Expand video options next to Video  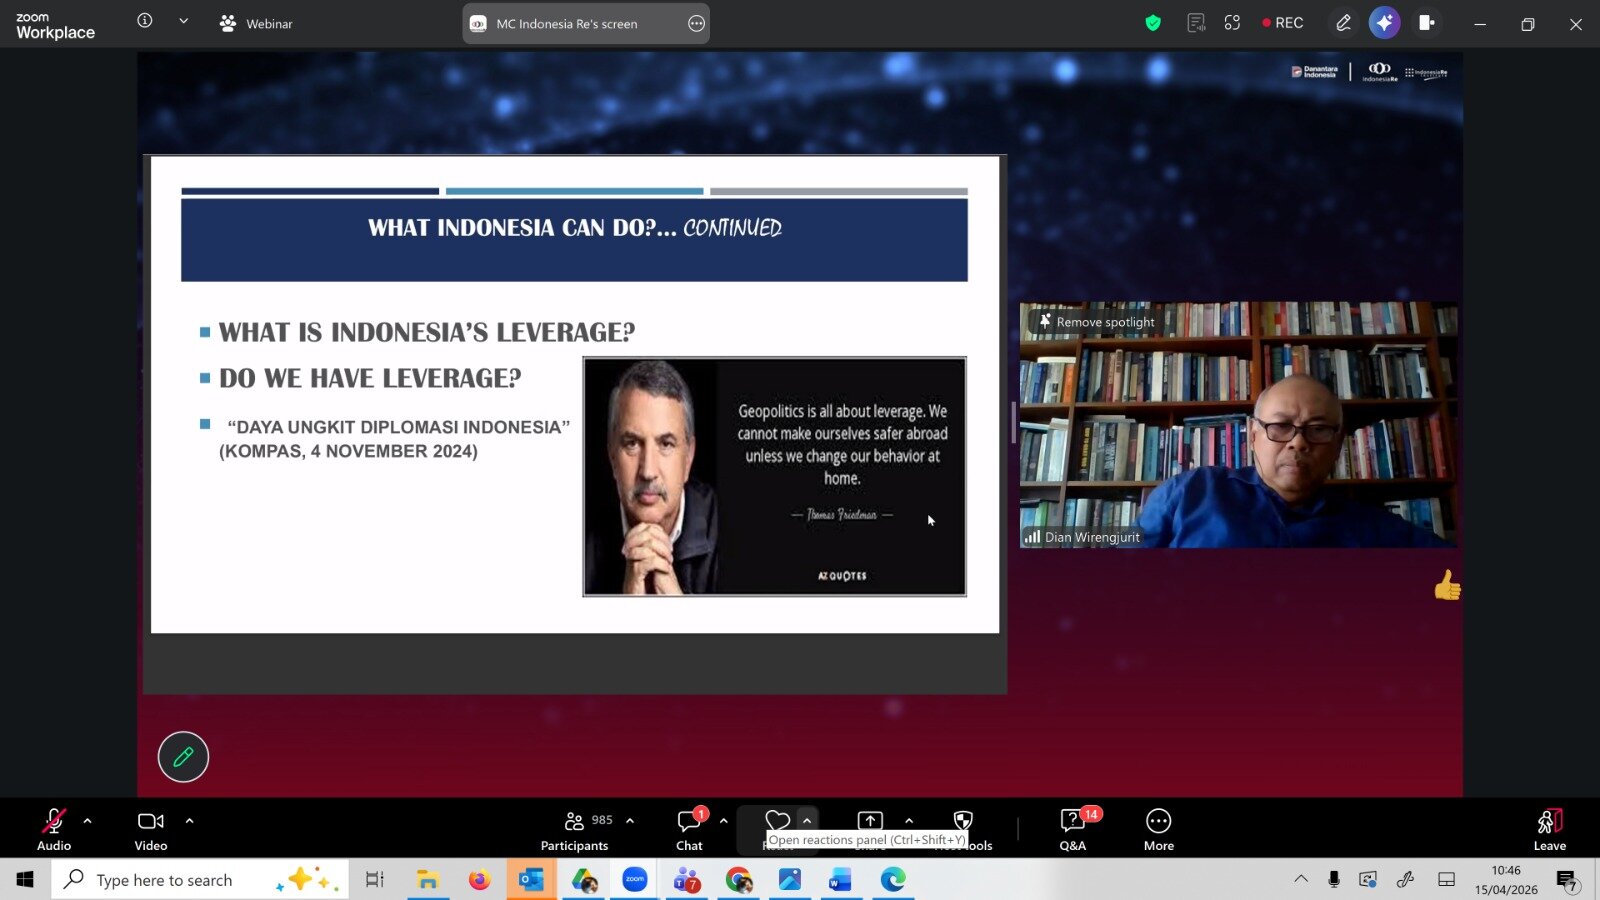[190, 821]
